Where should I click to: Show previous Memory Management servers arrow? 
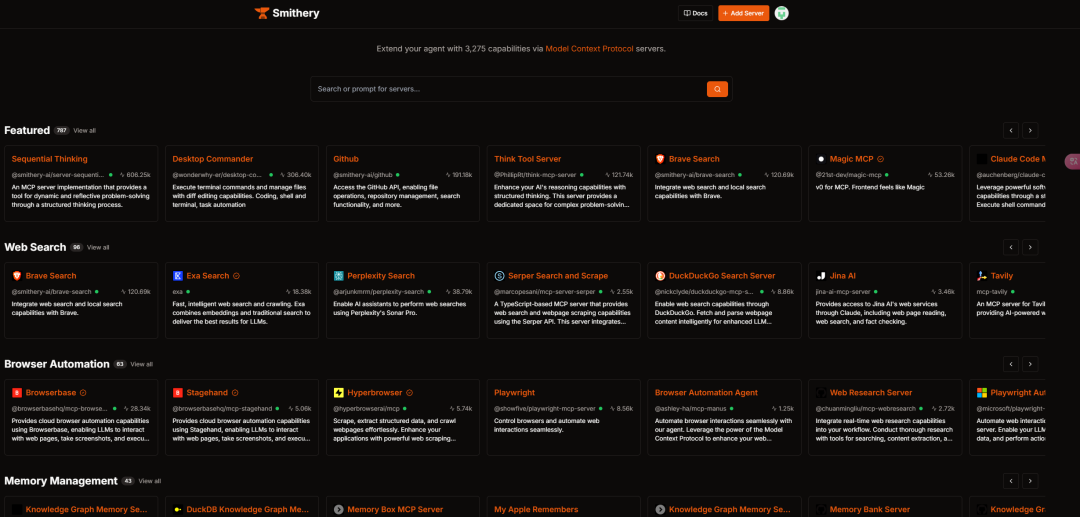(x=1011, y=481)
